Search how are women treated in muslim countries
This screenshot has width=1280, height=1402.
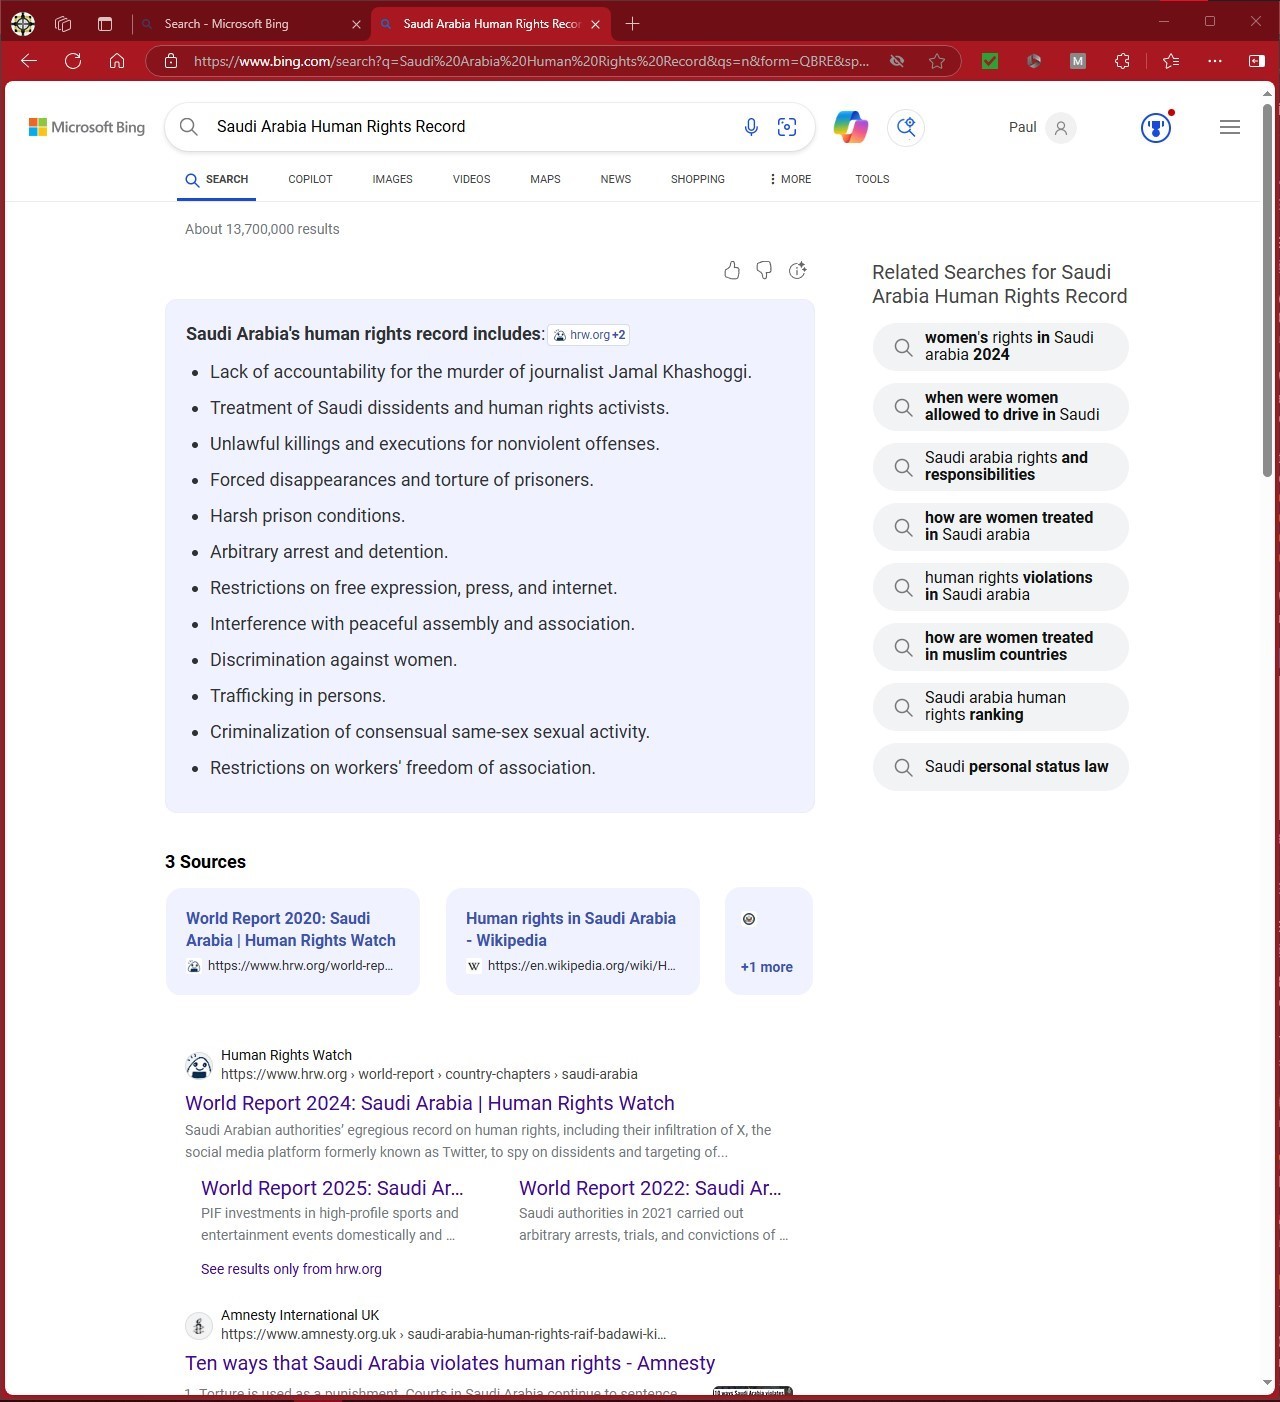[1000, 646]
